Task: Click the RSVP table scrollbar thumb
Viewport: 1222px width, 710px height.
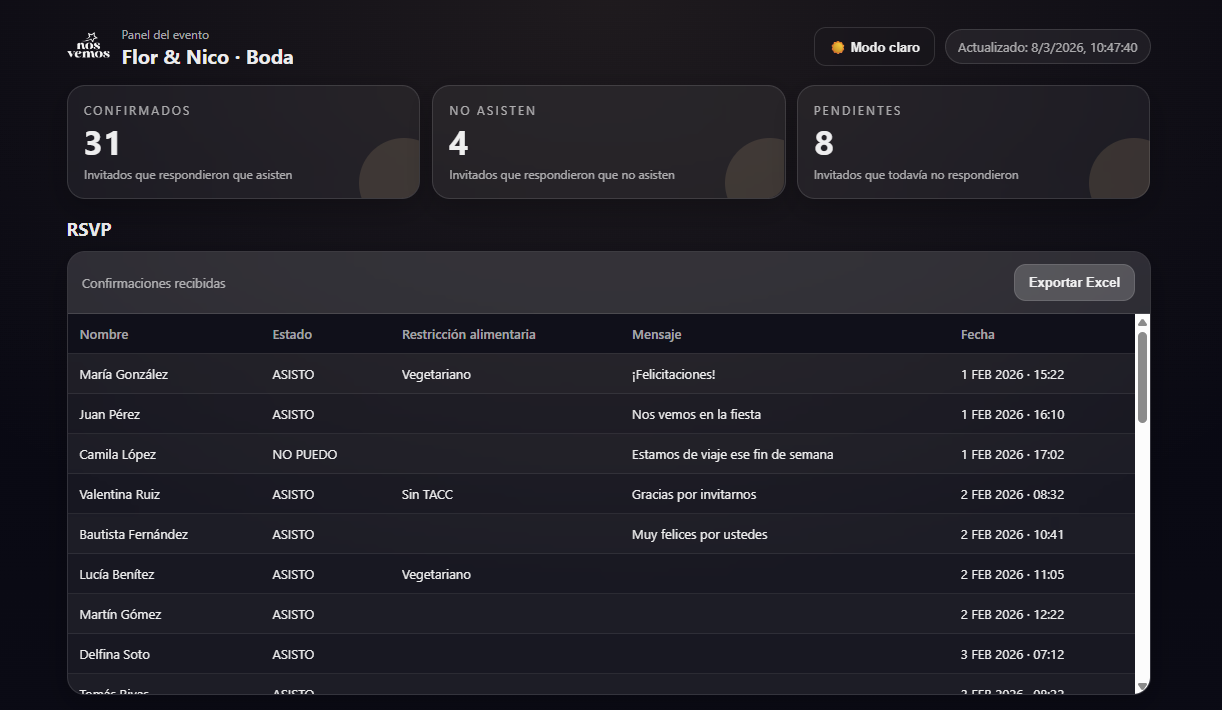Action: (1142, 377)
